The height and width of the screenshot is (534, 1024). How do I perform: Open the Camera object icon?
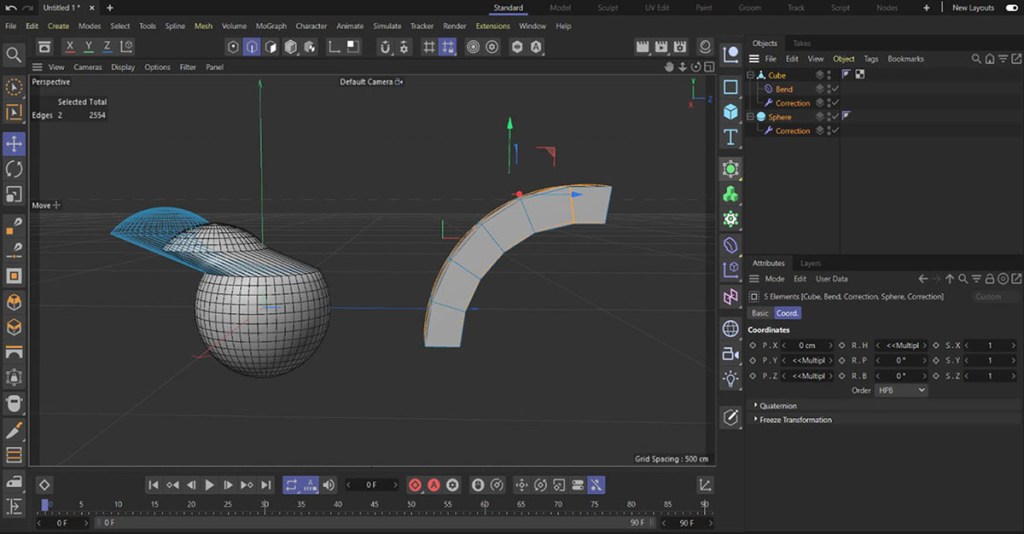pyautogui.click(x=731, y=353)
